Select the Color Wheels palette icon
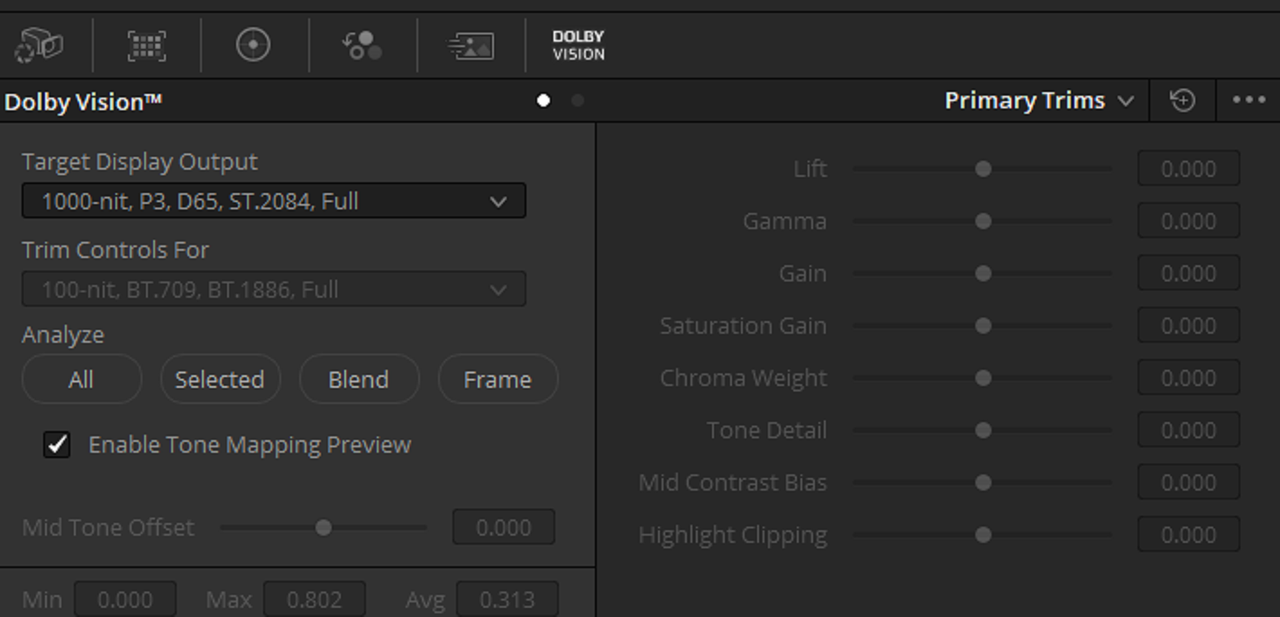The width and height of the screenshot is (1280, 617). (253, 46)
